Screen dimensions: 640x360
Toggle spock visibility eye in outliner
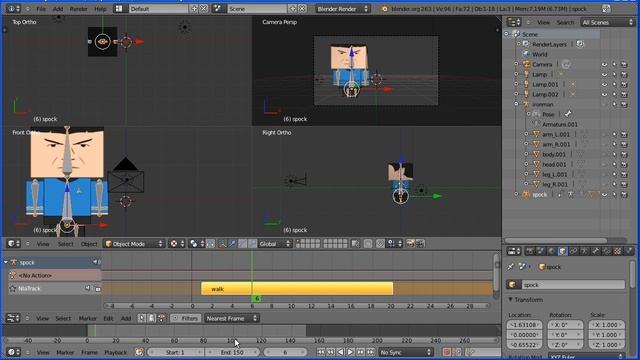click(604, 195)
